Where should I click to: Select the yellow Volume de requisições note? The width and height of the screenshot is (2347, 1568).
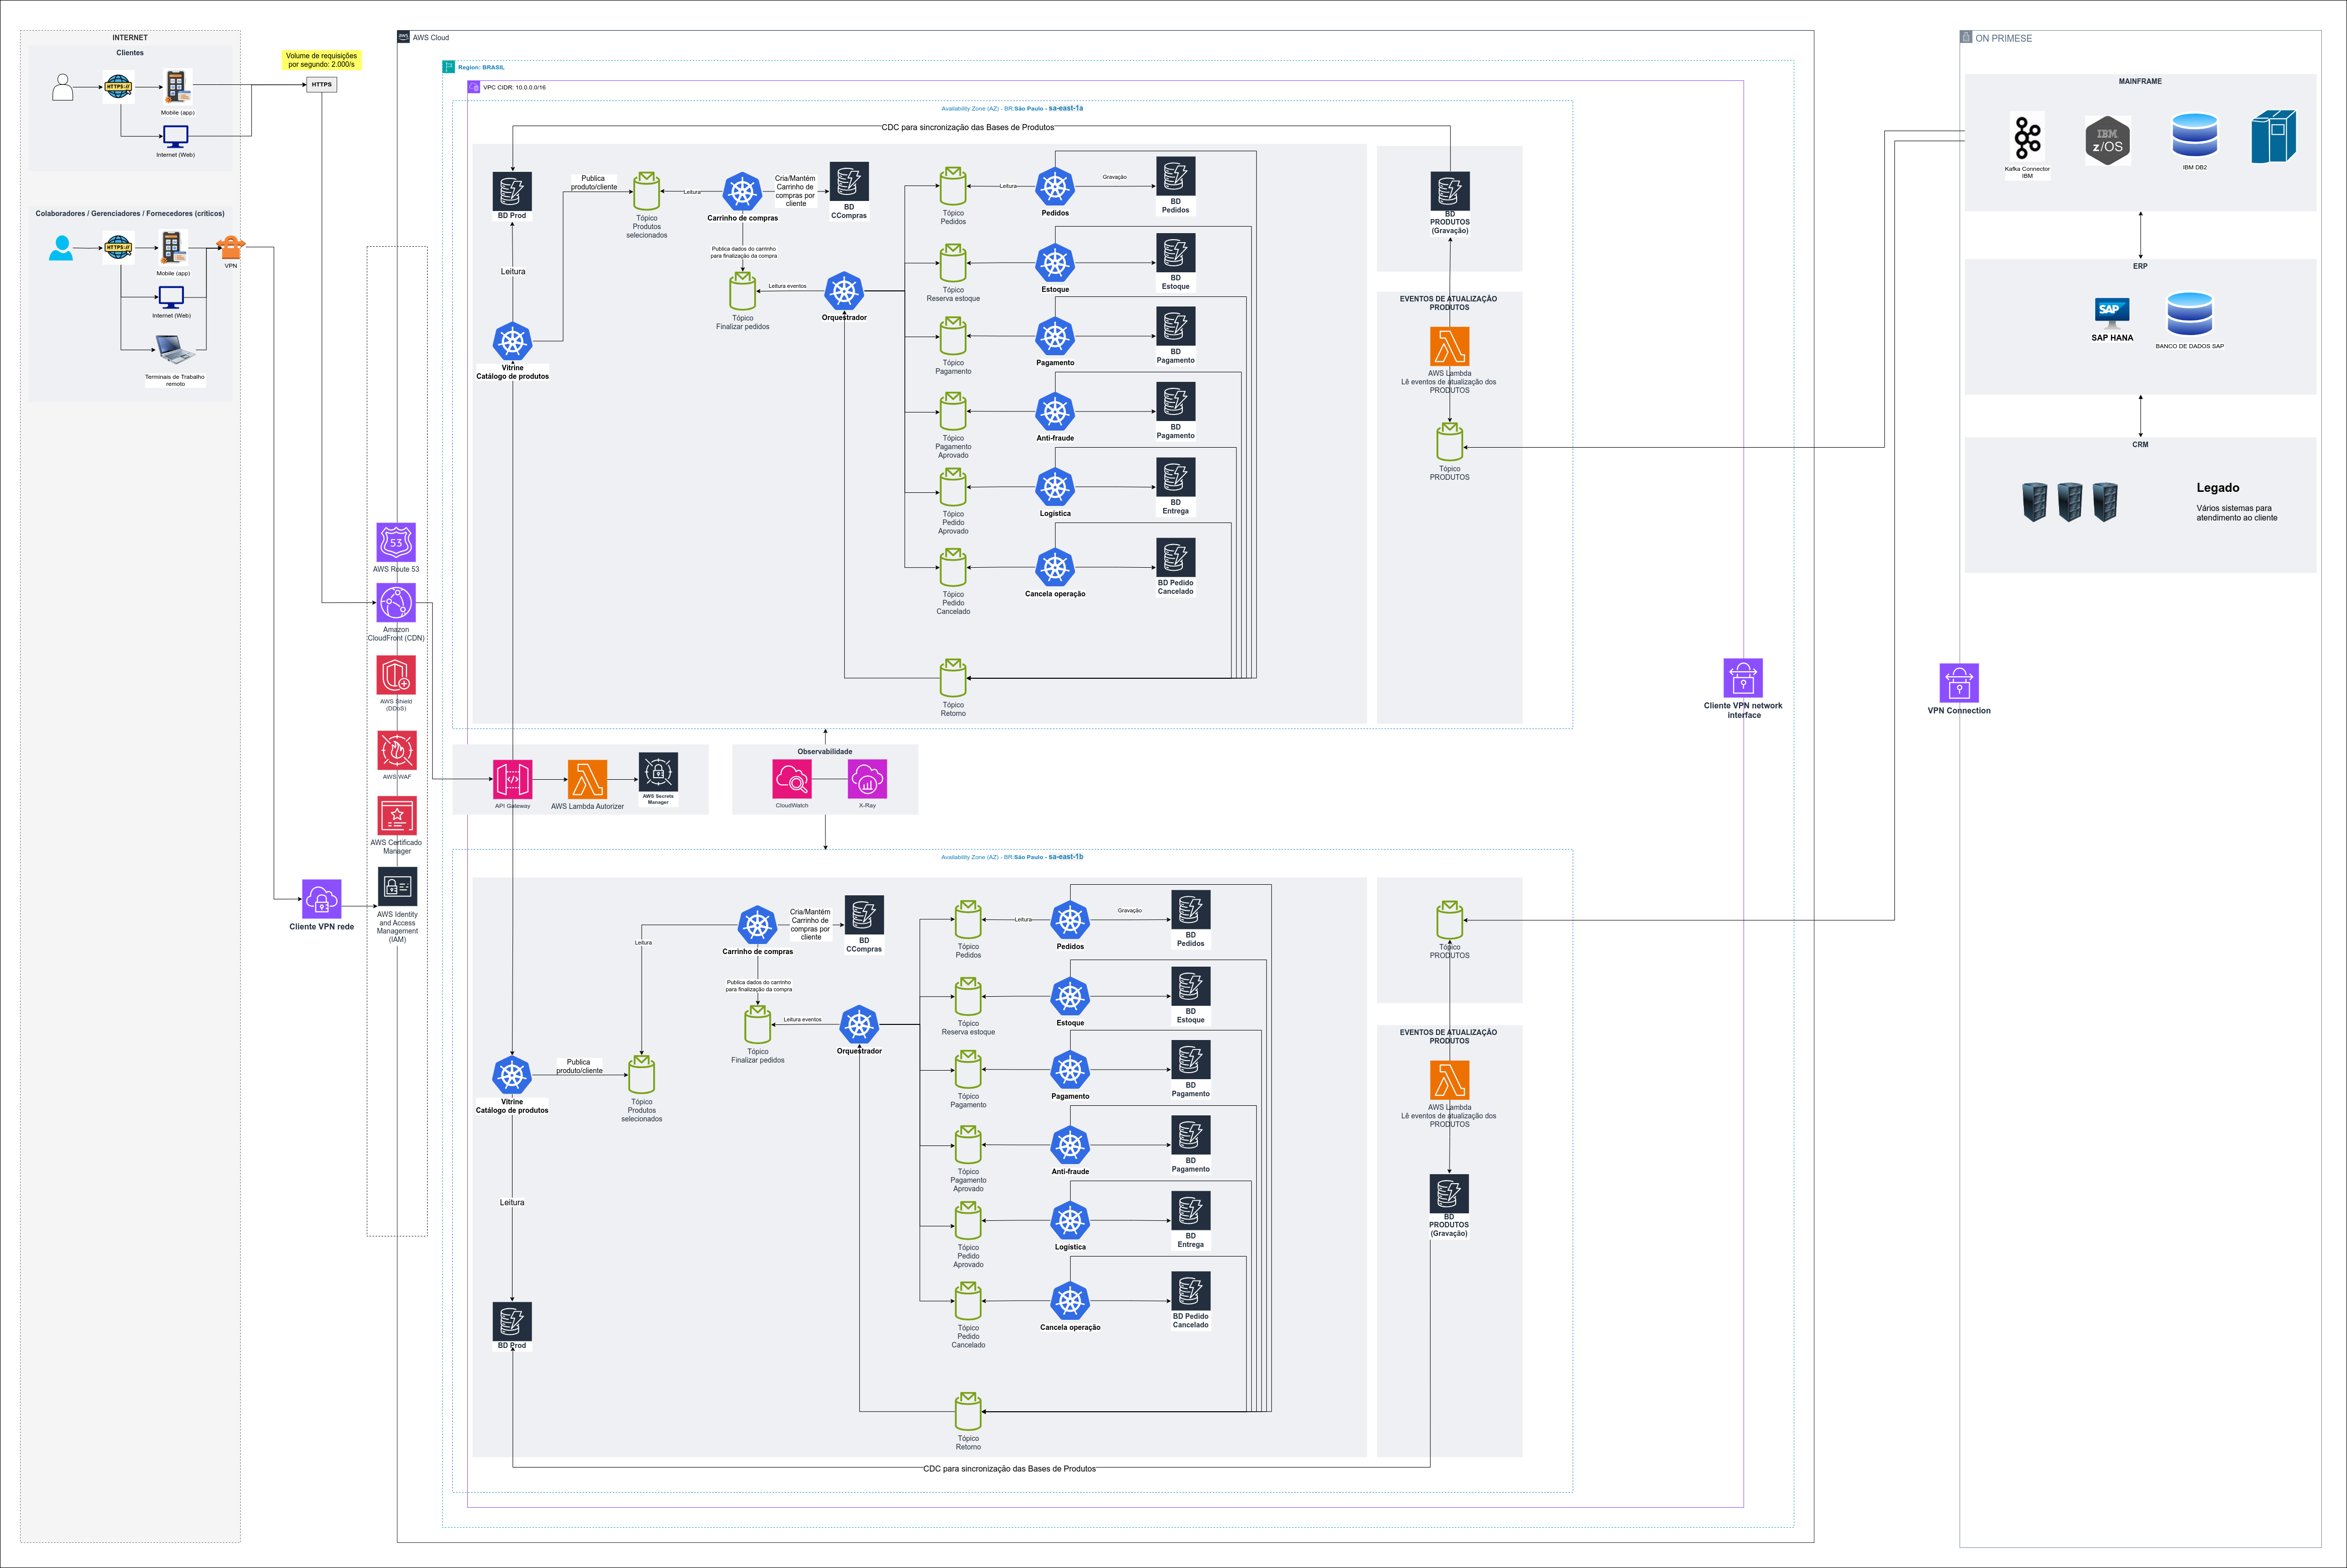point(321,60)
